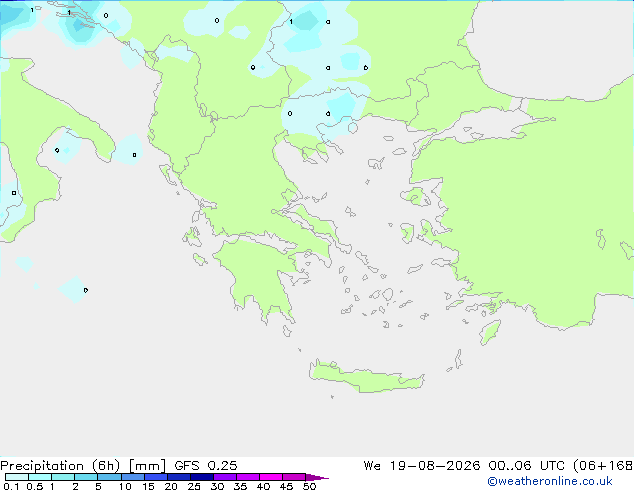Screen dimensions: 634x490
Task: Click the 'We 19-08-2026' date text
Action: pos(422,466)
